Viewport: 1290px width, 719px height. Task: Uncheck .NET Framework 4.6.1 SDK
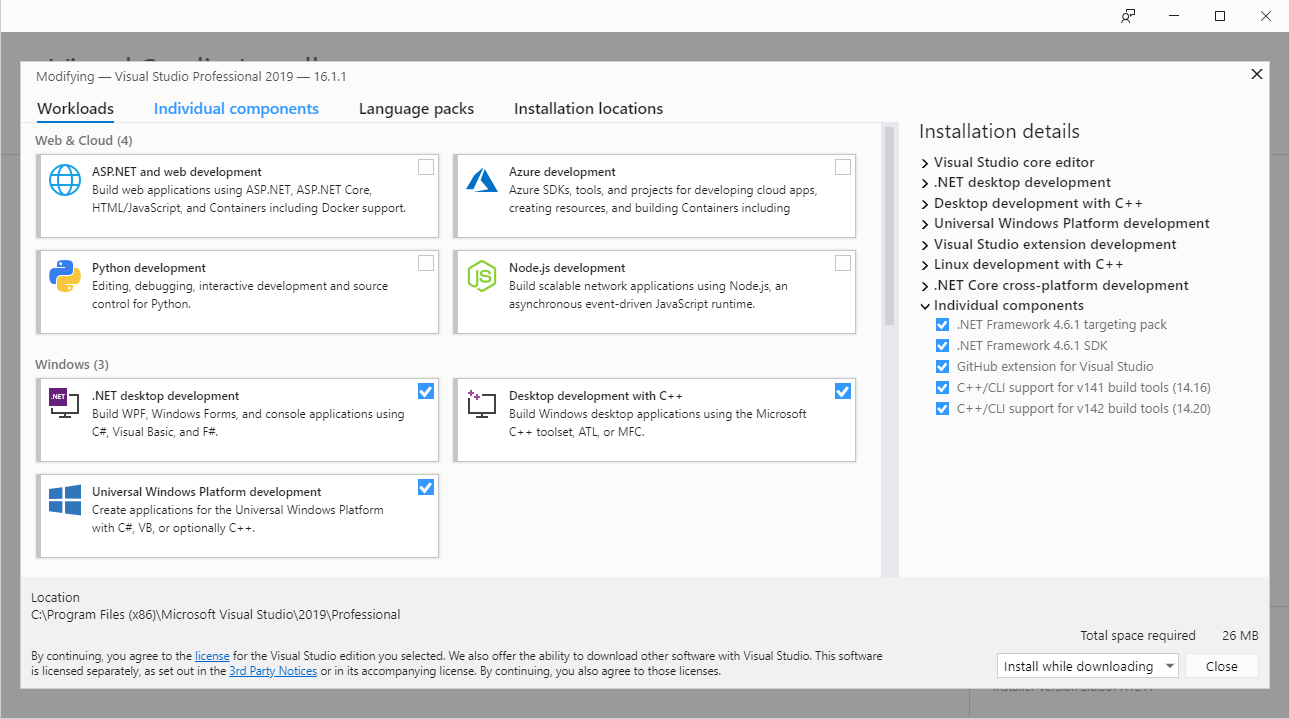[942, 346]
